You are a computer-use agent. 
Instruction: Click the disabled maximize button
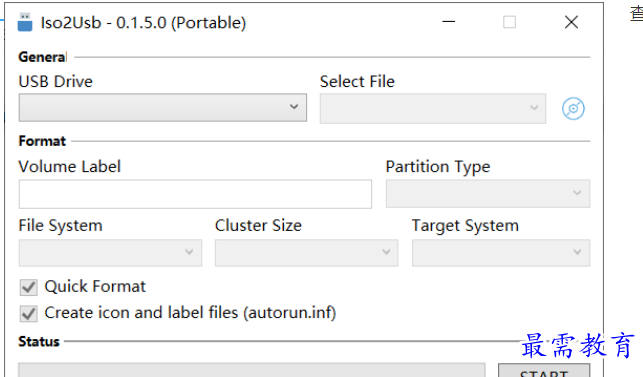coord(509,22)
